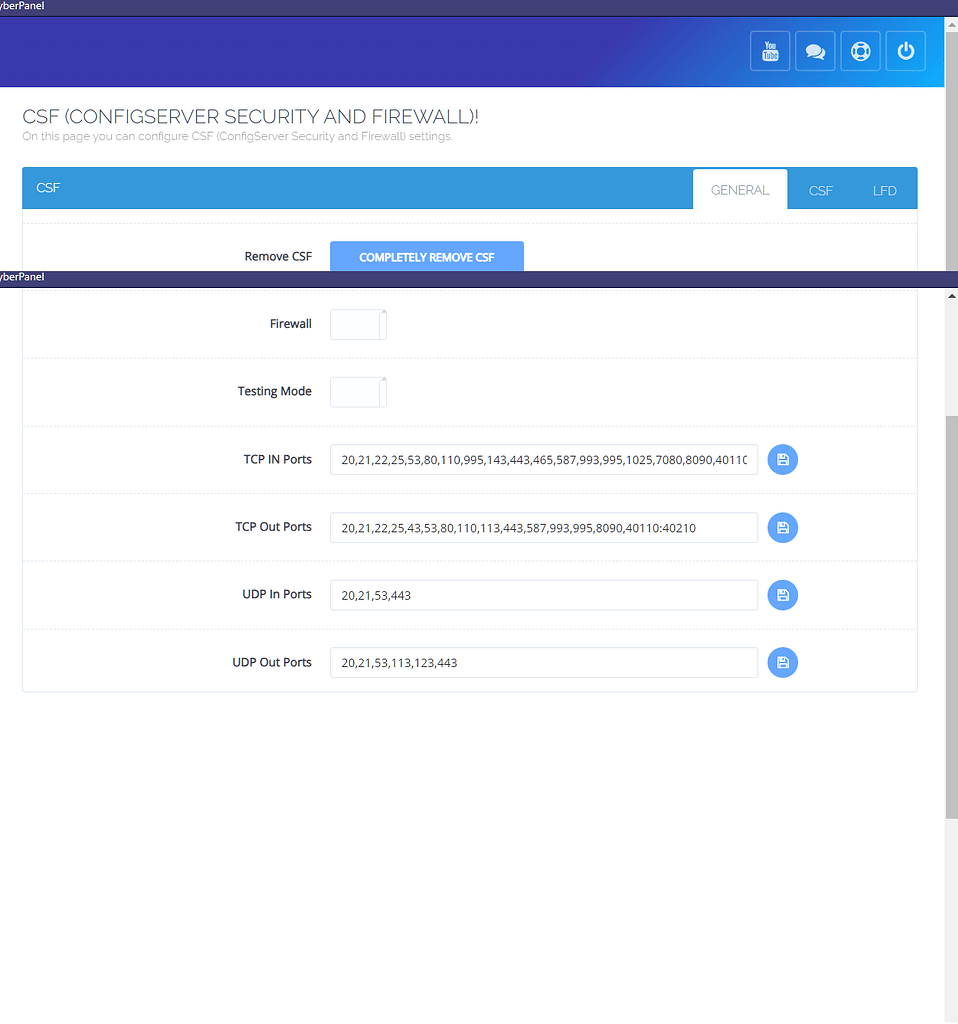958x1024 pixels.
Task: Click the 'Remove CSF' label
Action: (x=278, y=257)
